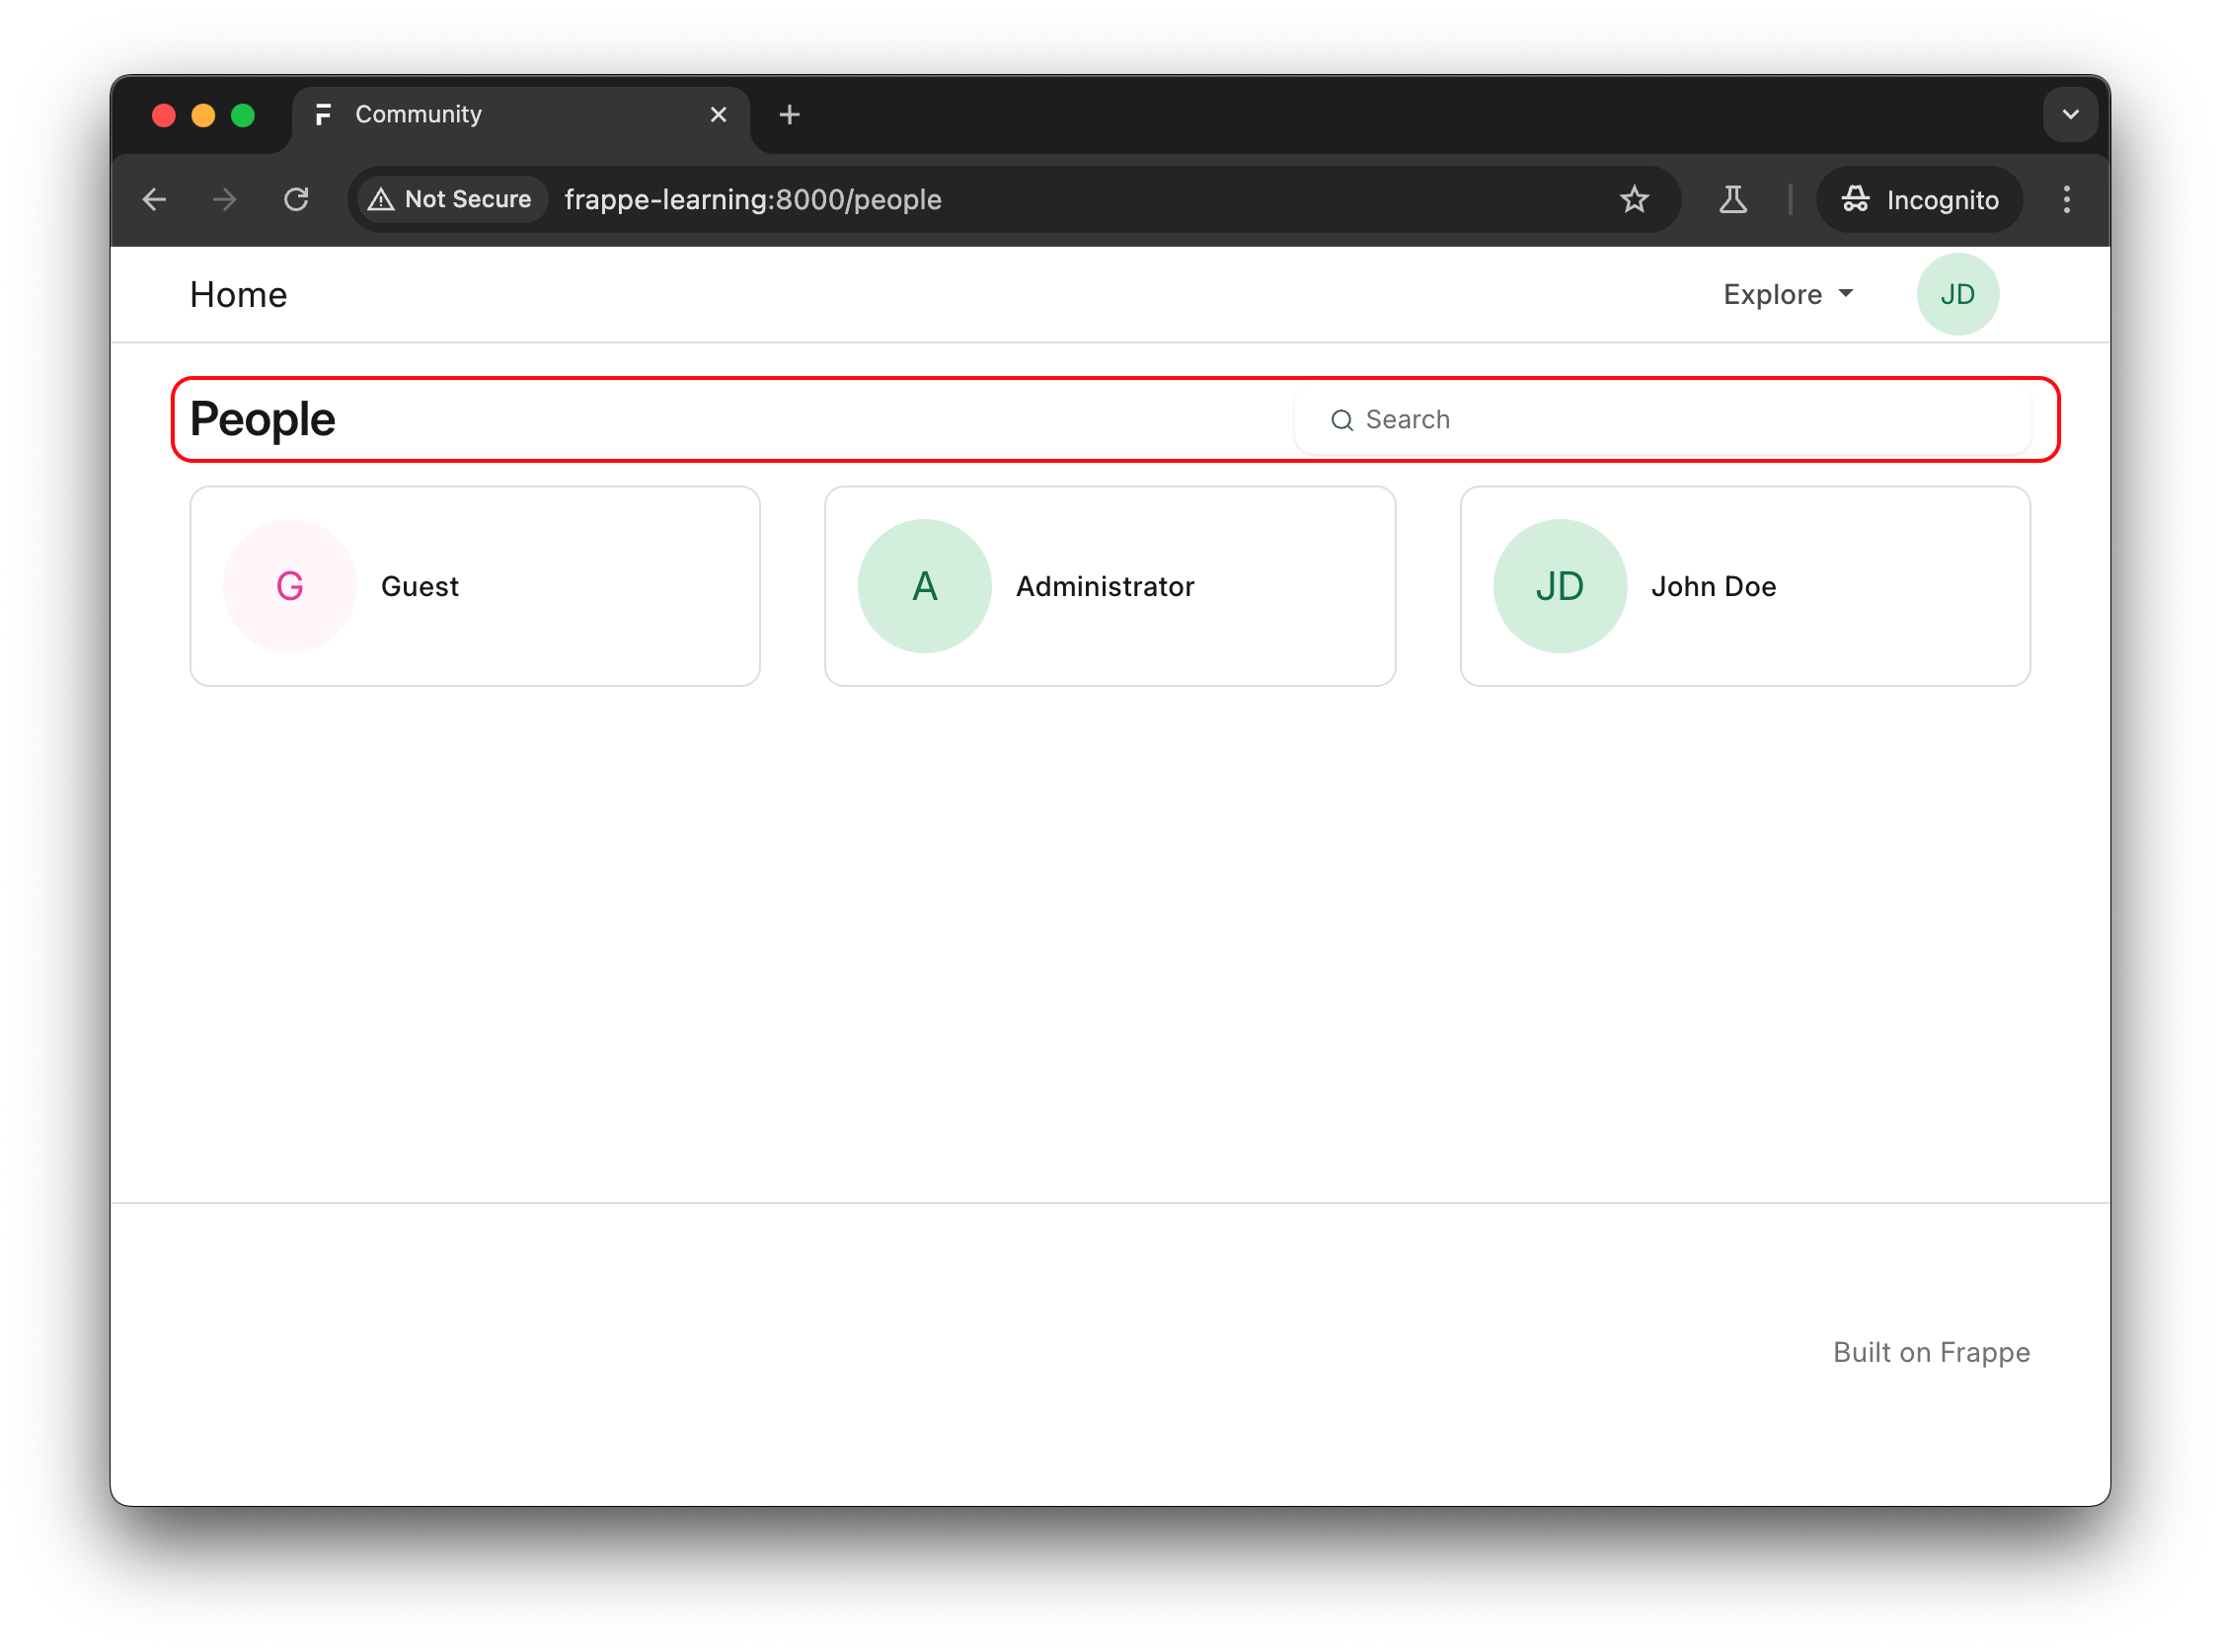
Task: Open the Chrome Labs flask icon
Action: coord(1733,200)
